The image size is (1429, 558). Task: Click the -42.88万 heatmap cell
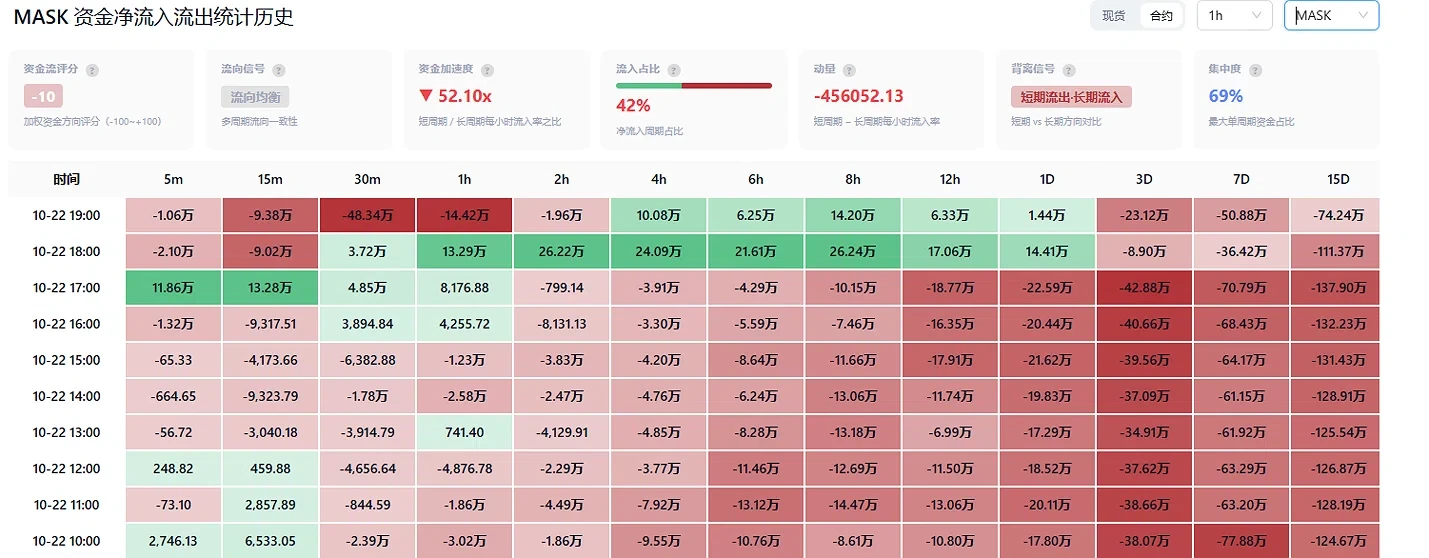[1144, 287]
